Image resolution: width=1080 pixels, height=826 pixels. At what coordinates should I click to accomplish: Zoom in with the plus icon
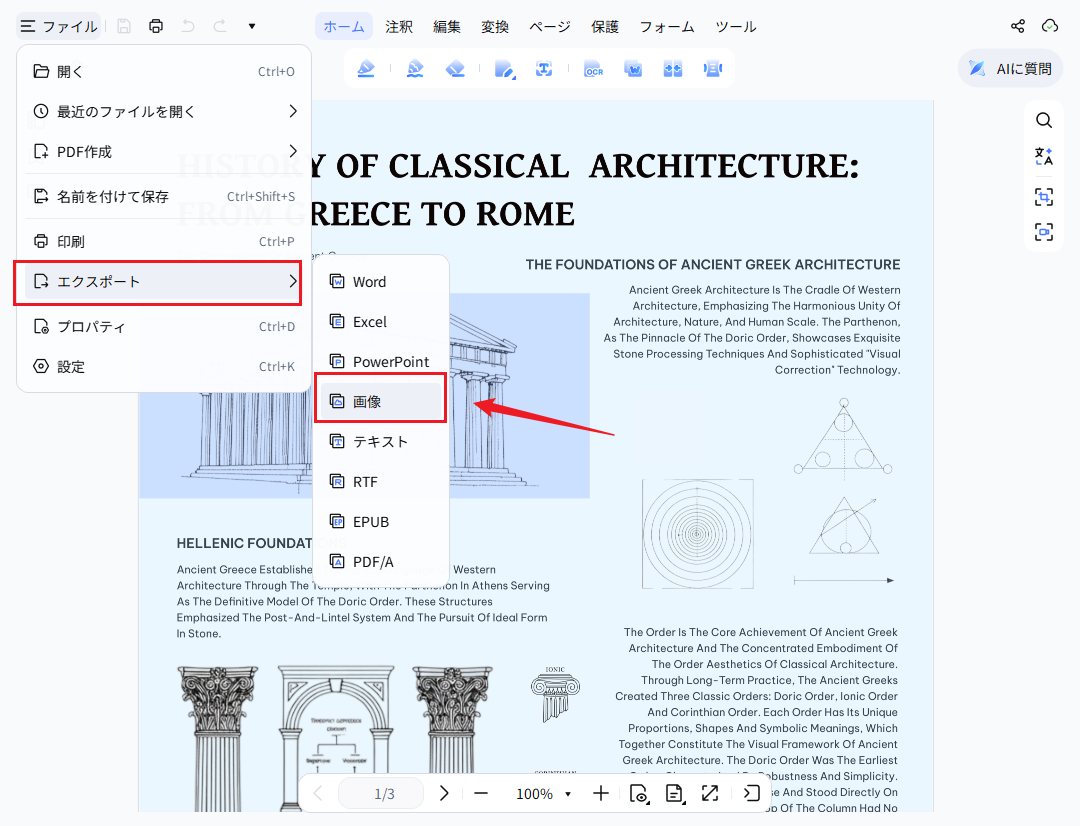coord(601,794)
